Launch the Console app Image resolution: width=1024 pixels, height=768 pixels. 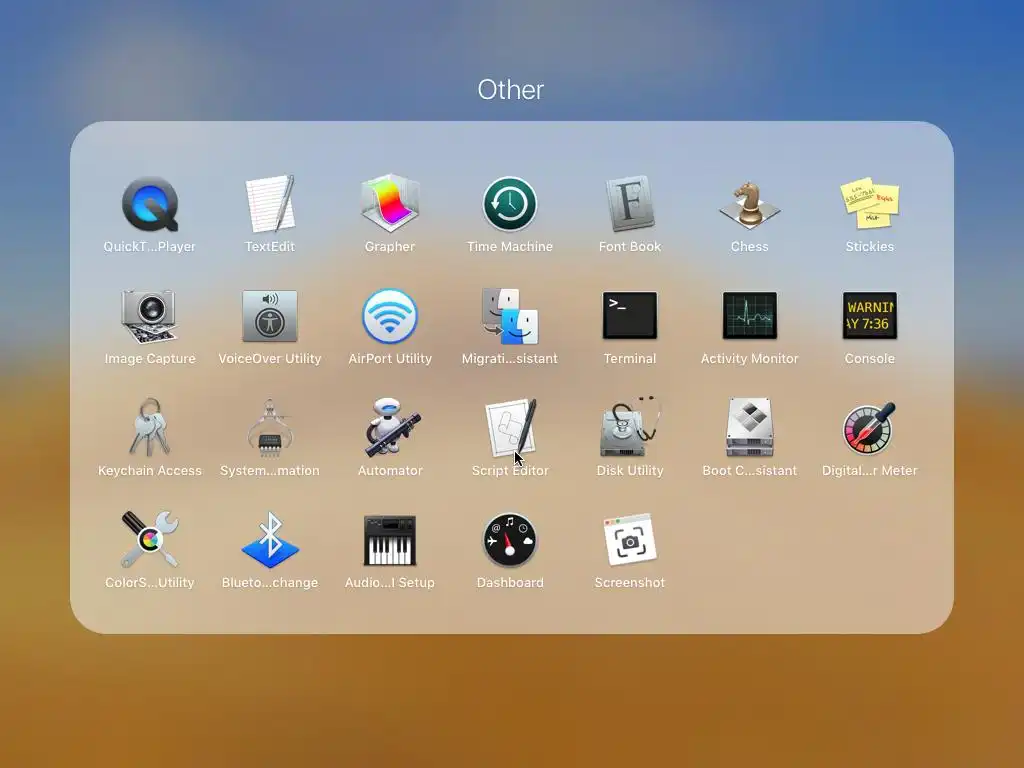pyautogui.click(x=870, y=315)
